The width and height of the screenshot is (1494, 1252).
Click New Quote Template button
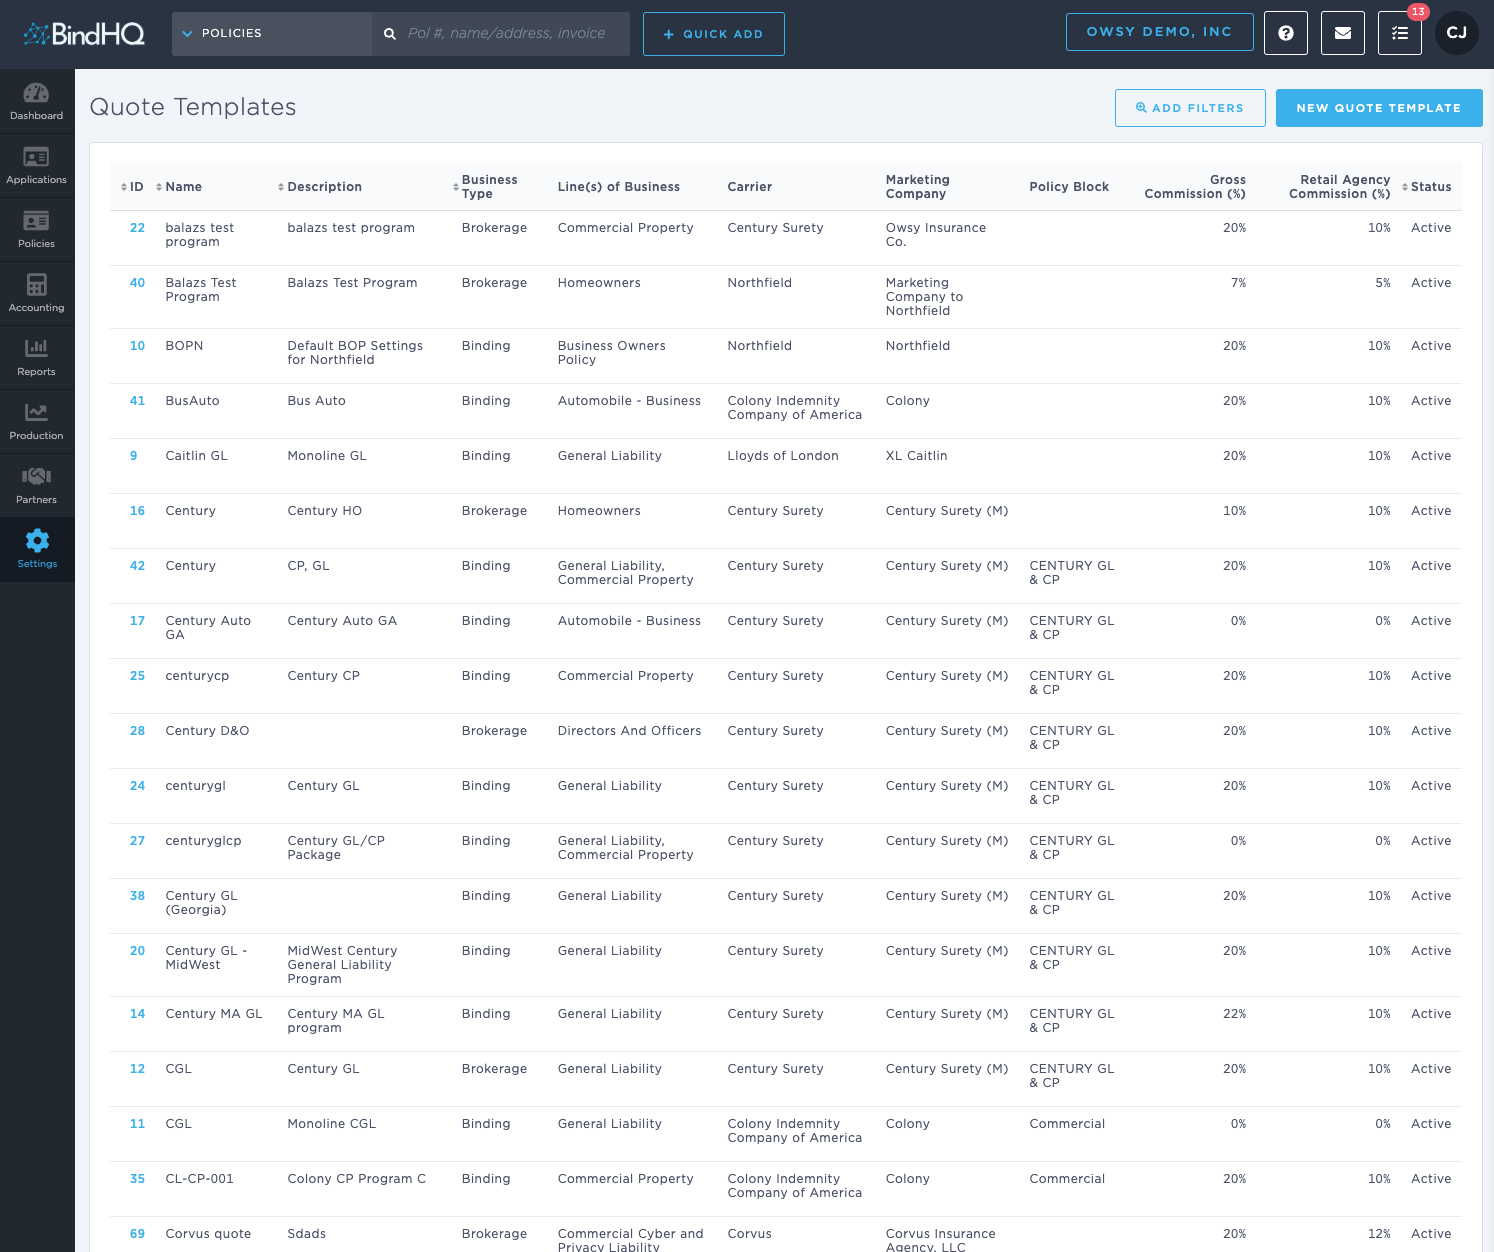tap(1379, 108)
